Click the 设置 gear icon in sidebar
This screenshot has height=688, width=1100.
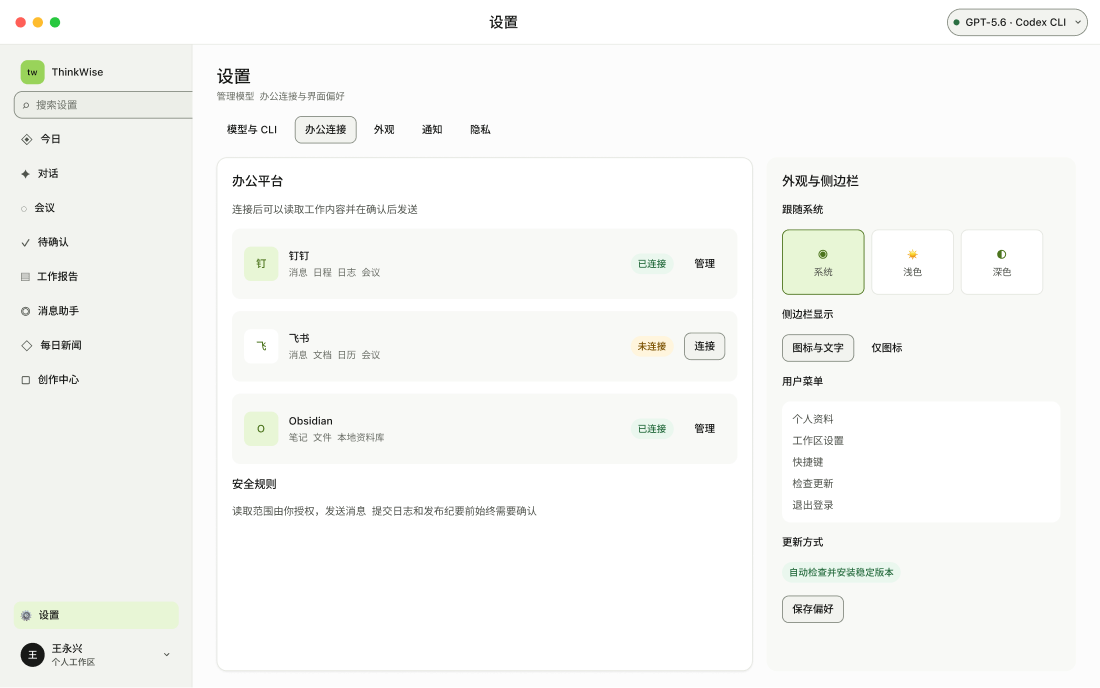26,616
